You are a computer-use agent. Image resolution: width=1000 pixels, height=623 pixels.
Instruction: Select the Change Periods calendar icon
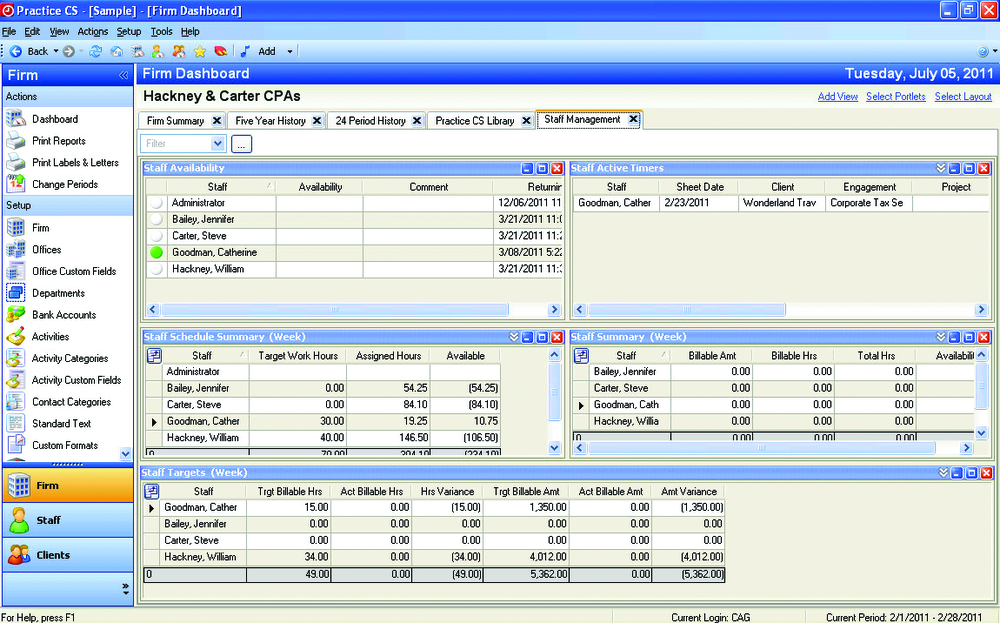tap(16, 184)
